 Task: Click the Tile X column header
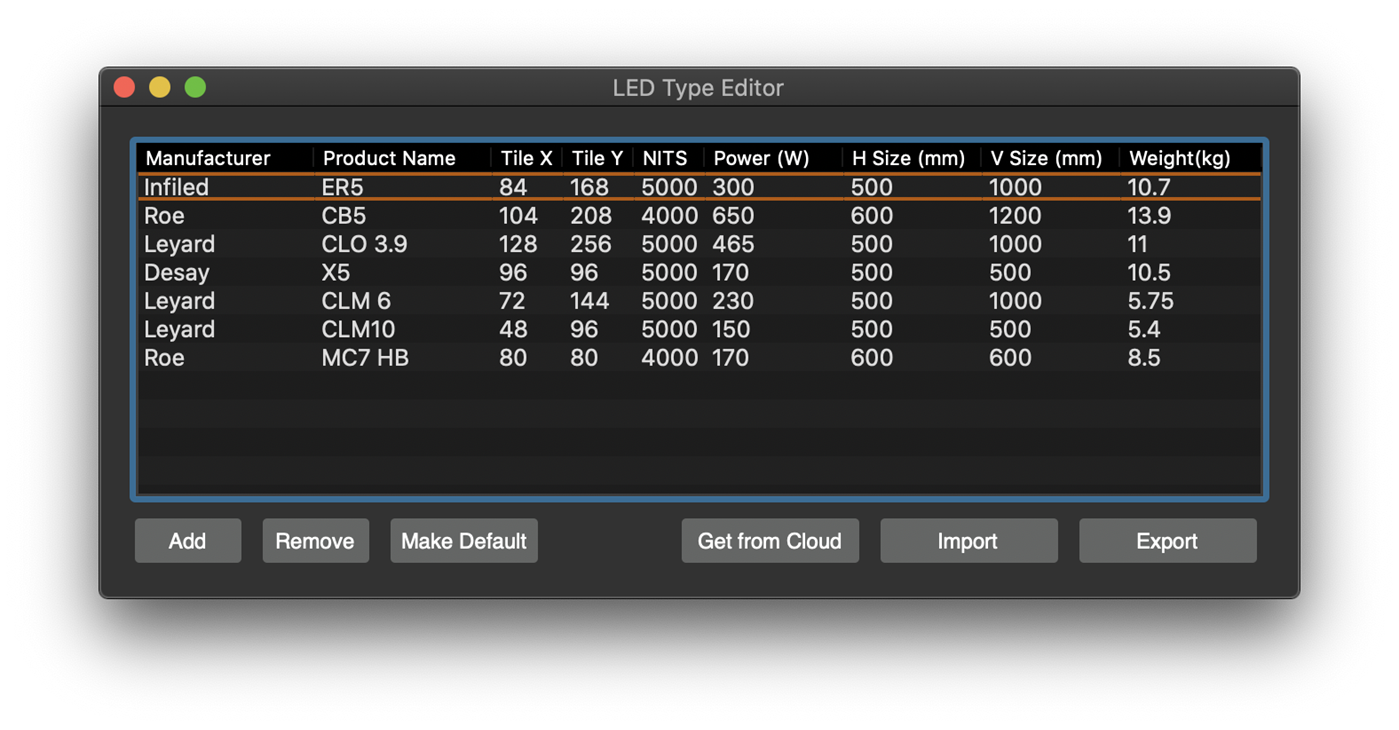pos(526,158)
